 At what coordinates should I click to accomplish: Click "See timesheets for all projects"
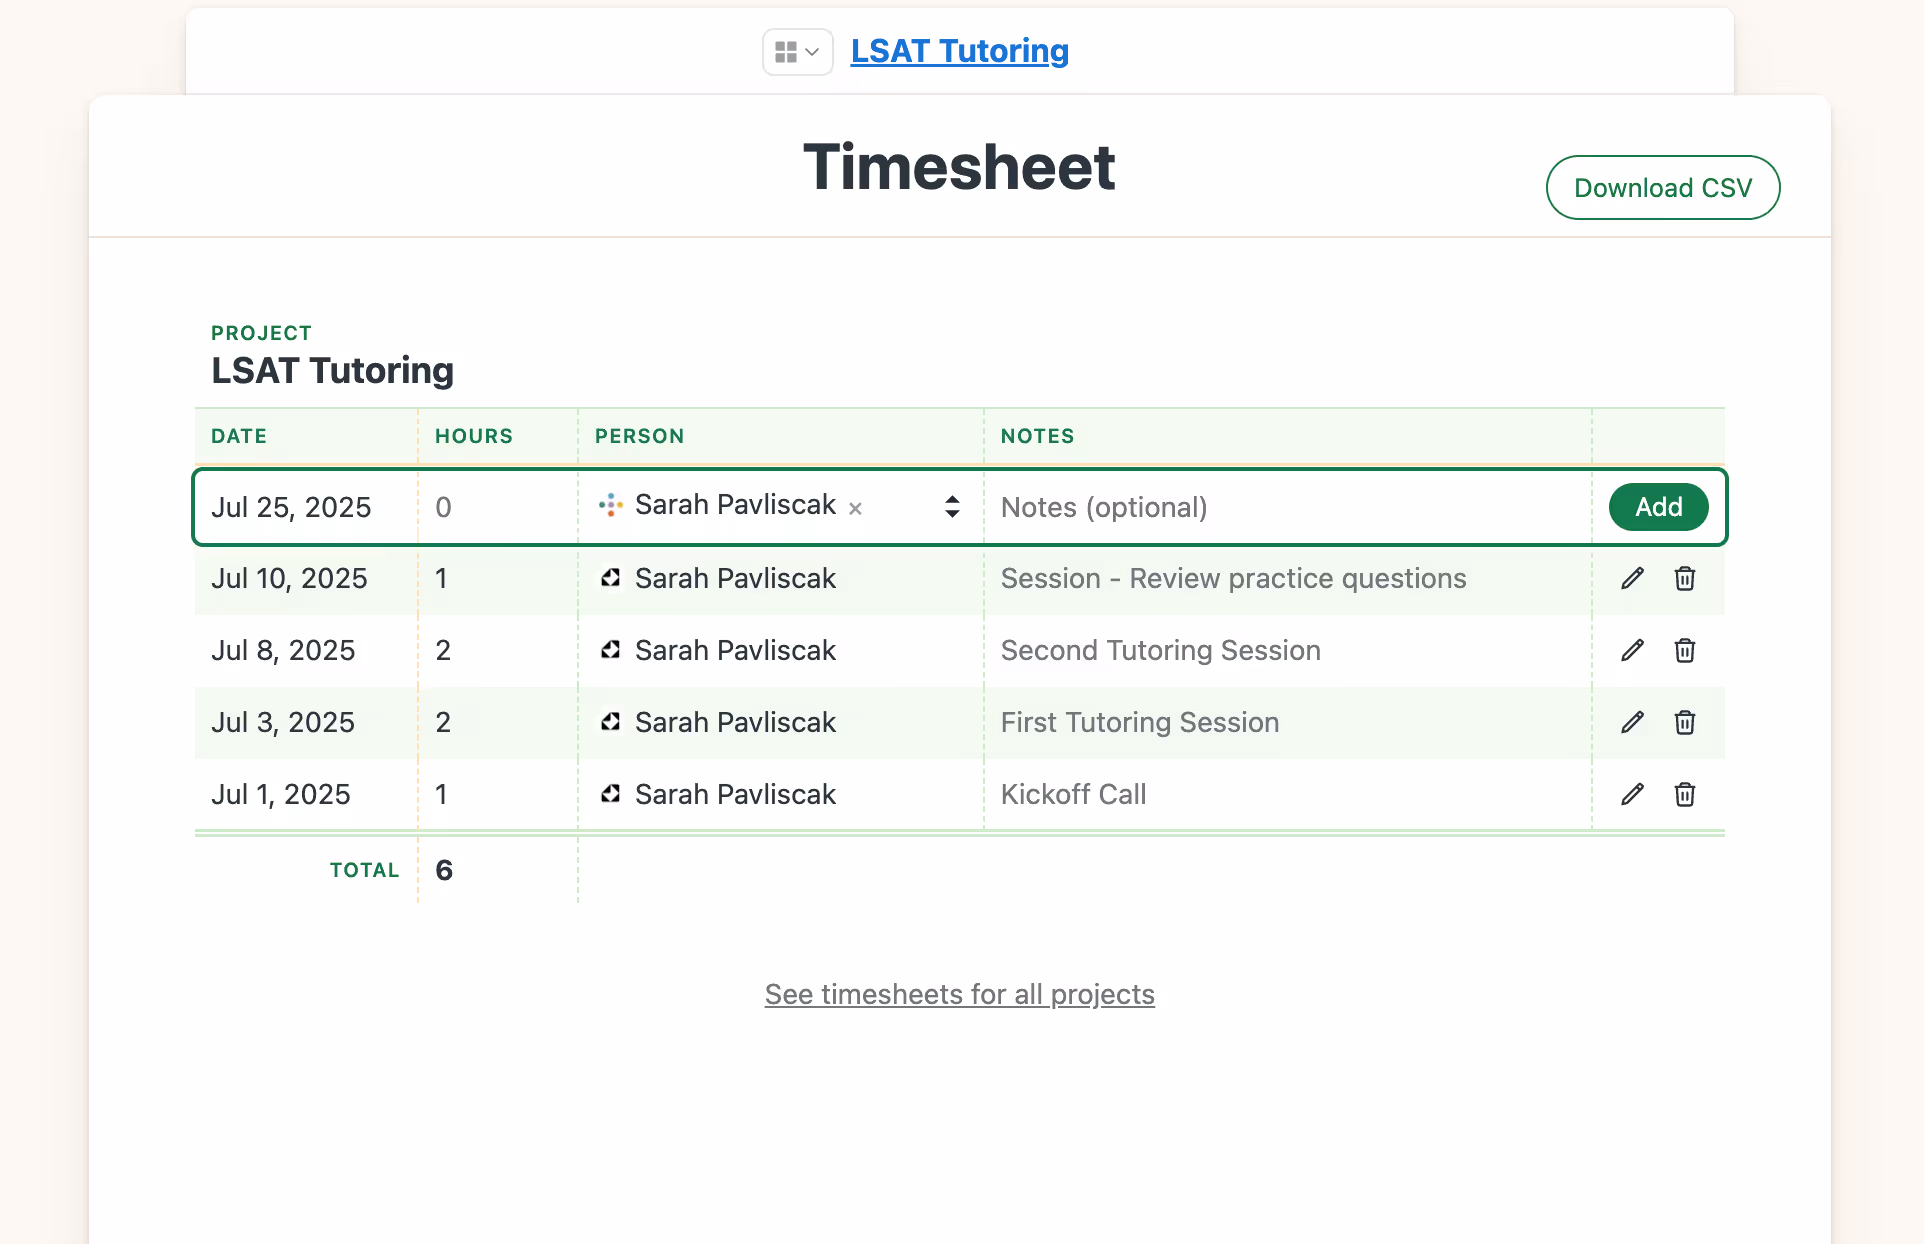tap(959, 994)
